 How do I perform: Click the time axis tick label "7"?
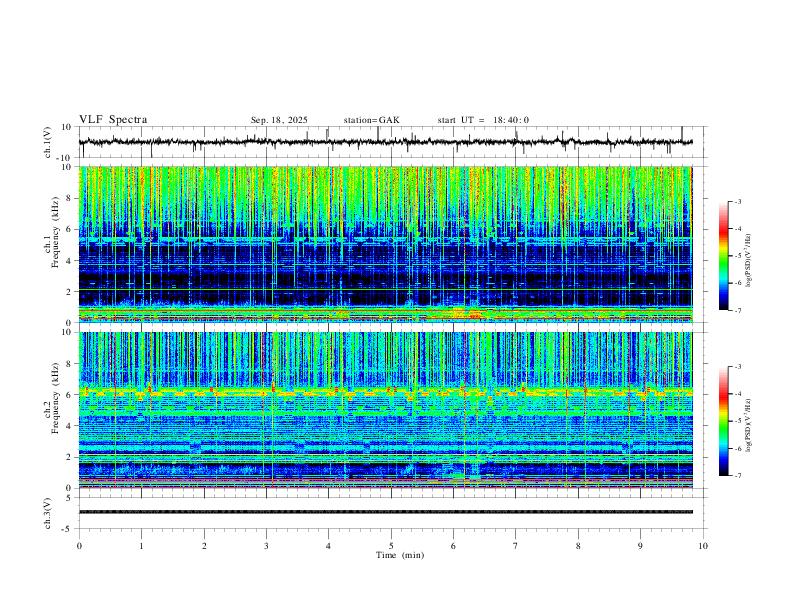[x=516, y=546]
